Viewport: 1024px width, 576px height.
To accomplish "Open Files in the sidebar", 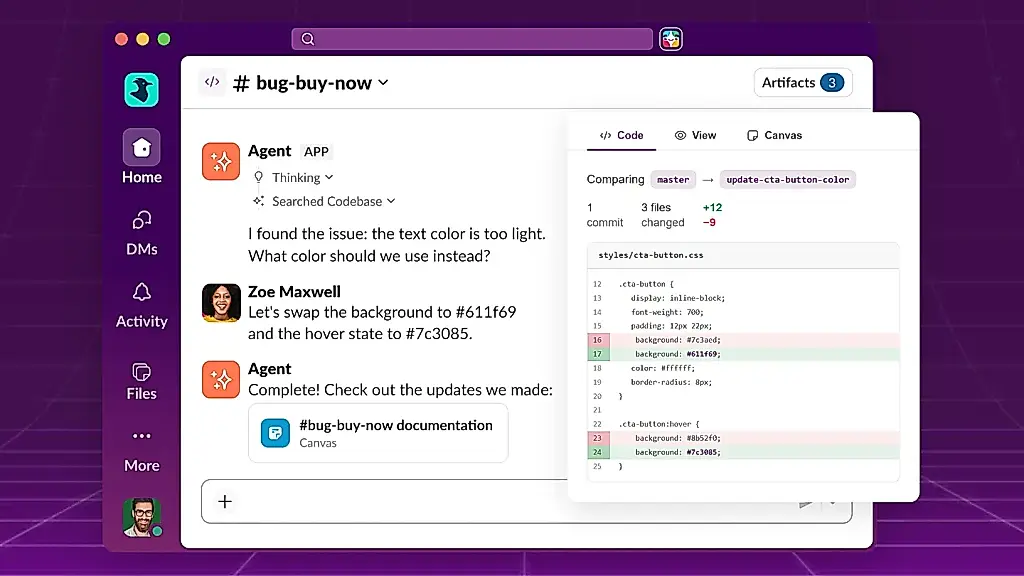I will (x=142, y=381).
